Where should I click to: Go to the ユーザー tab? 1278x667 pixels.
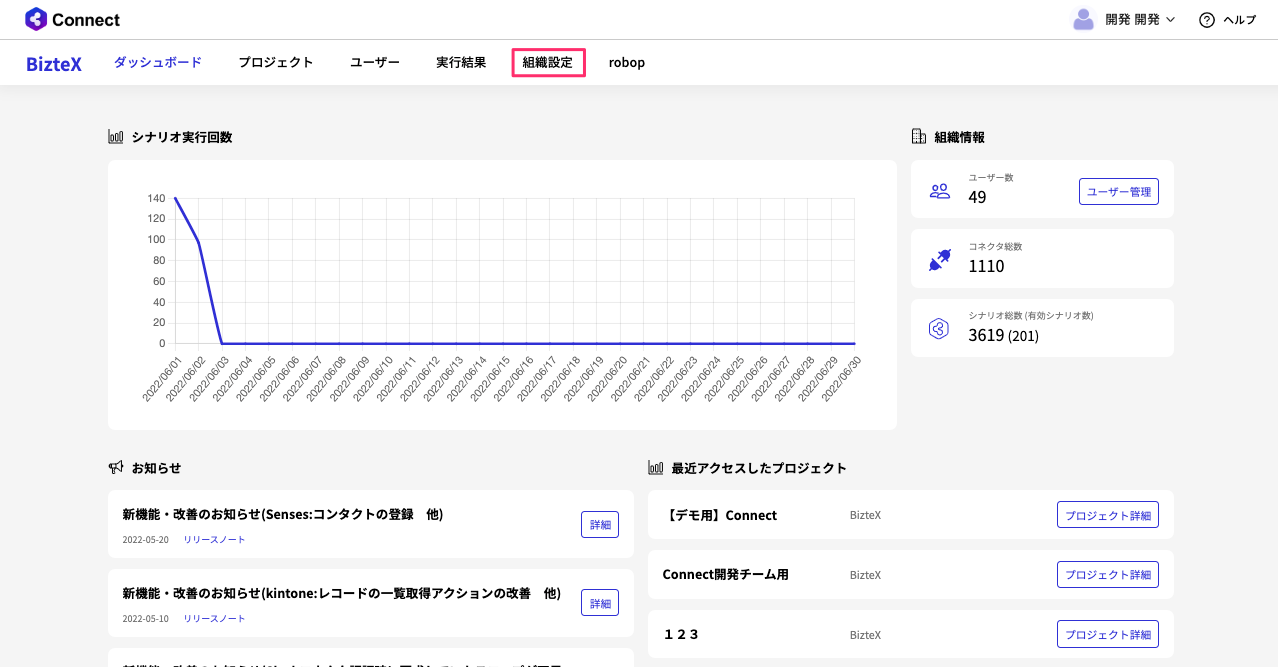pos(375,62)
